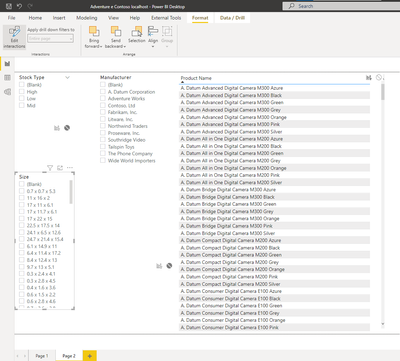Click the Save icon in title bar
This screenshot has height=361, width=400.
click(x=9, y=6)
